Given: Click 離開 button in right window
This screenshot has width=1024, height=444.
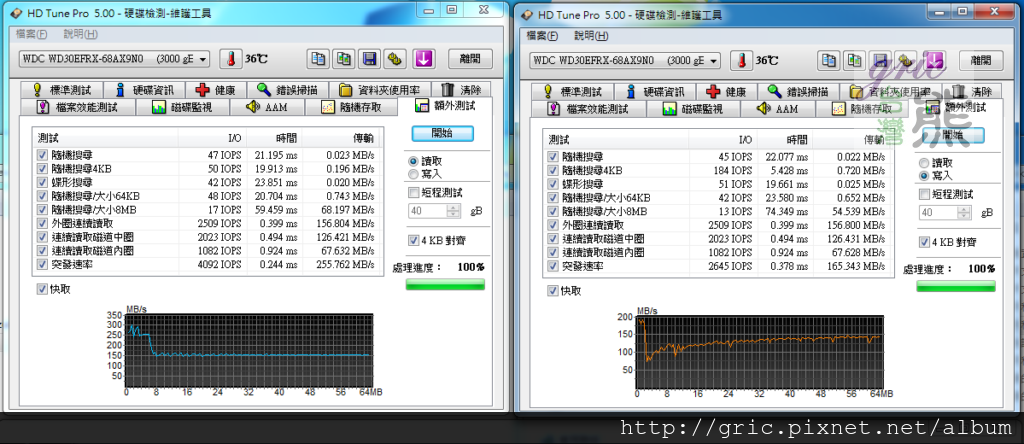Looking at the screenshot, I should coord(981,61).
